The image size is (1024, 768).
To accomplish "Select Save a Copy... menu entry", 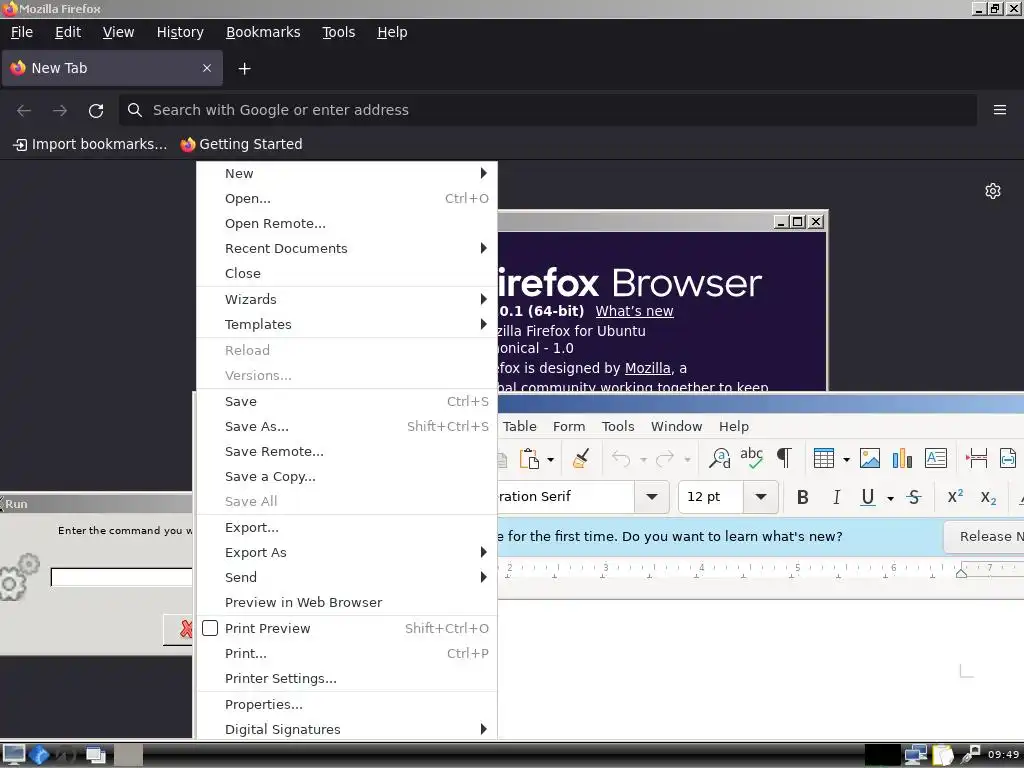I will [347, 477].
